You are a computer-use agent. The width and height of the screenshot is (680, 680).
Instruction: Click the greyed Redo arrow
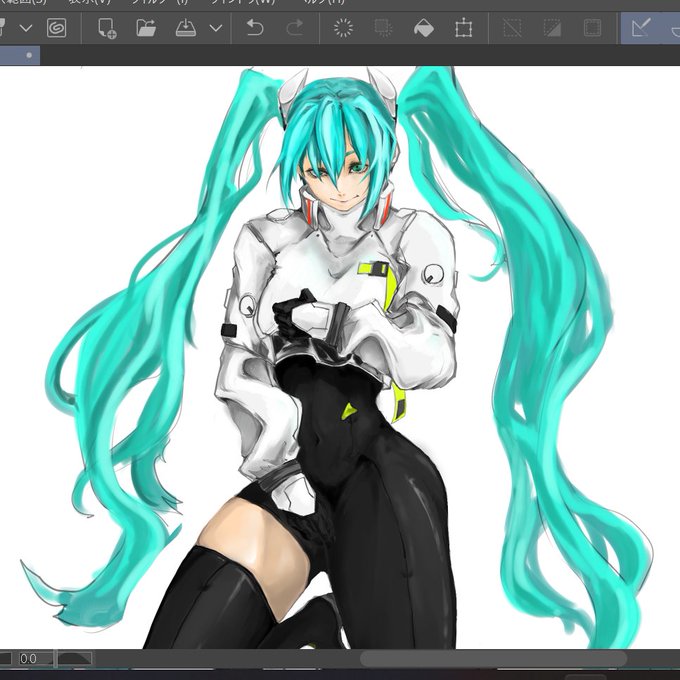[x=295, y=28]
